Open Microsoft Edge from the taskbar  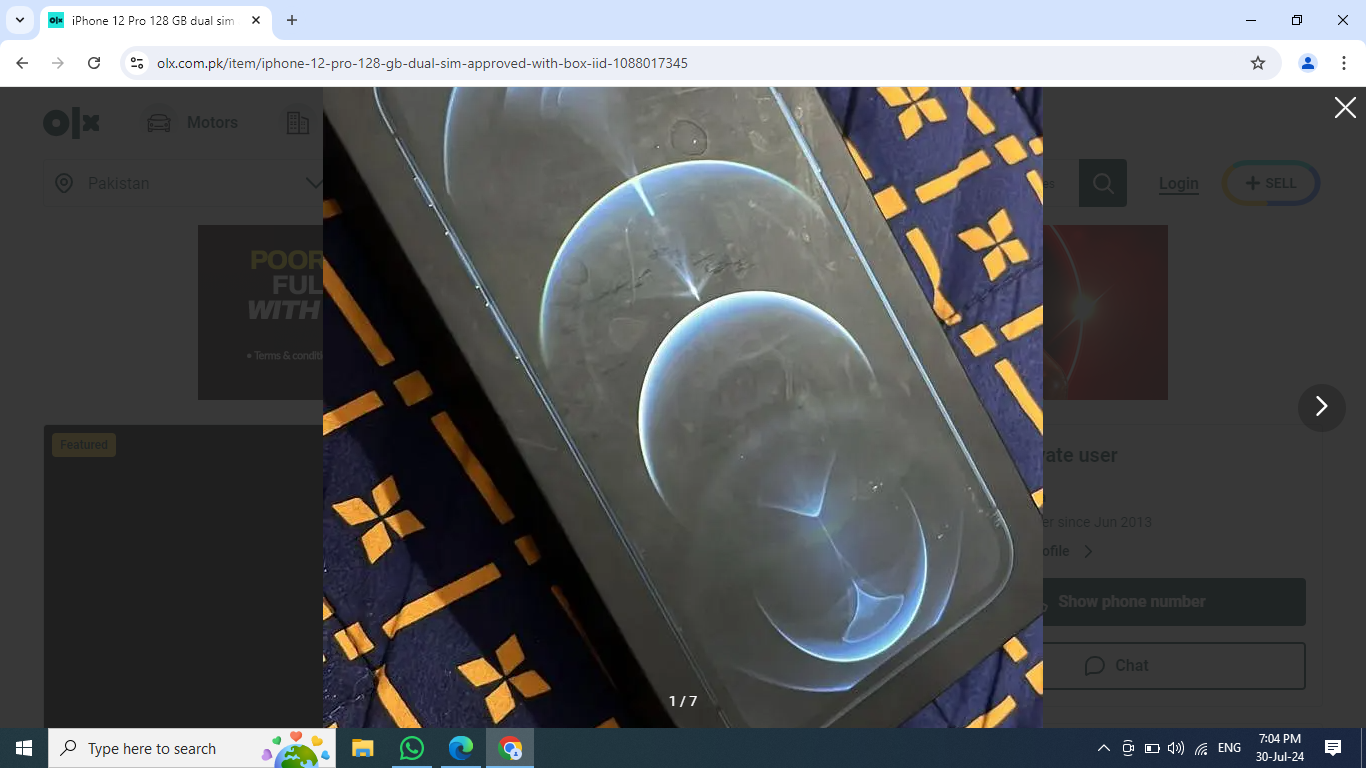click(x=460, y=748)
